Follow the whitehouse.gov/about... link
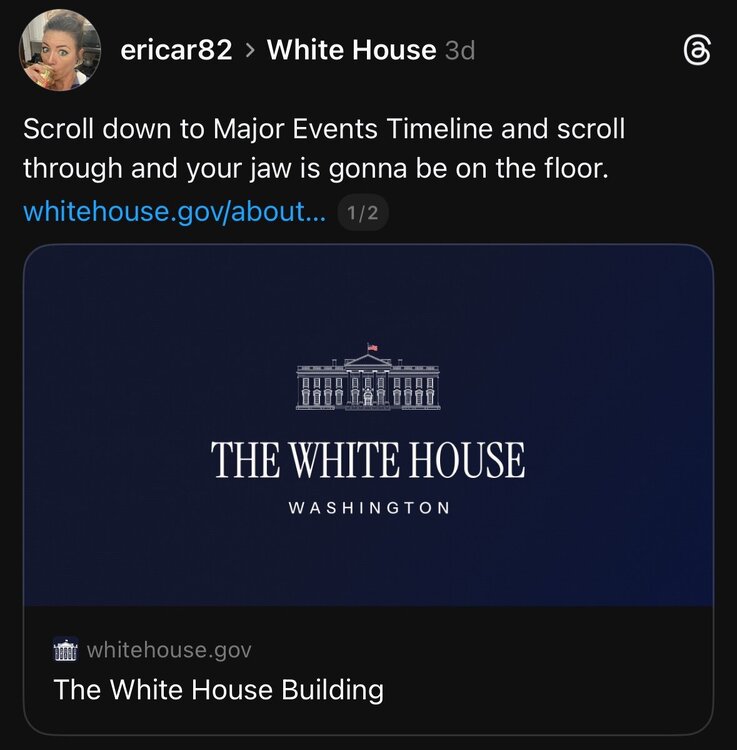Viewport: 737px width, 750px height. [x=175, y=211]
